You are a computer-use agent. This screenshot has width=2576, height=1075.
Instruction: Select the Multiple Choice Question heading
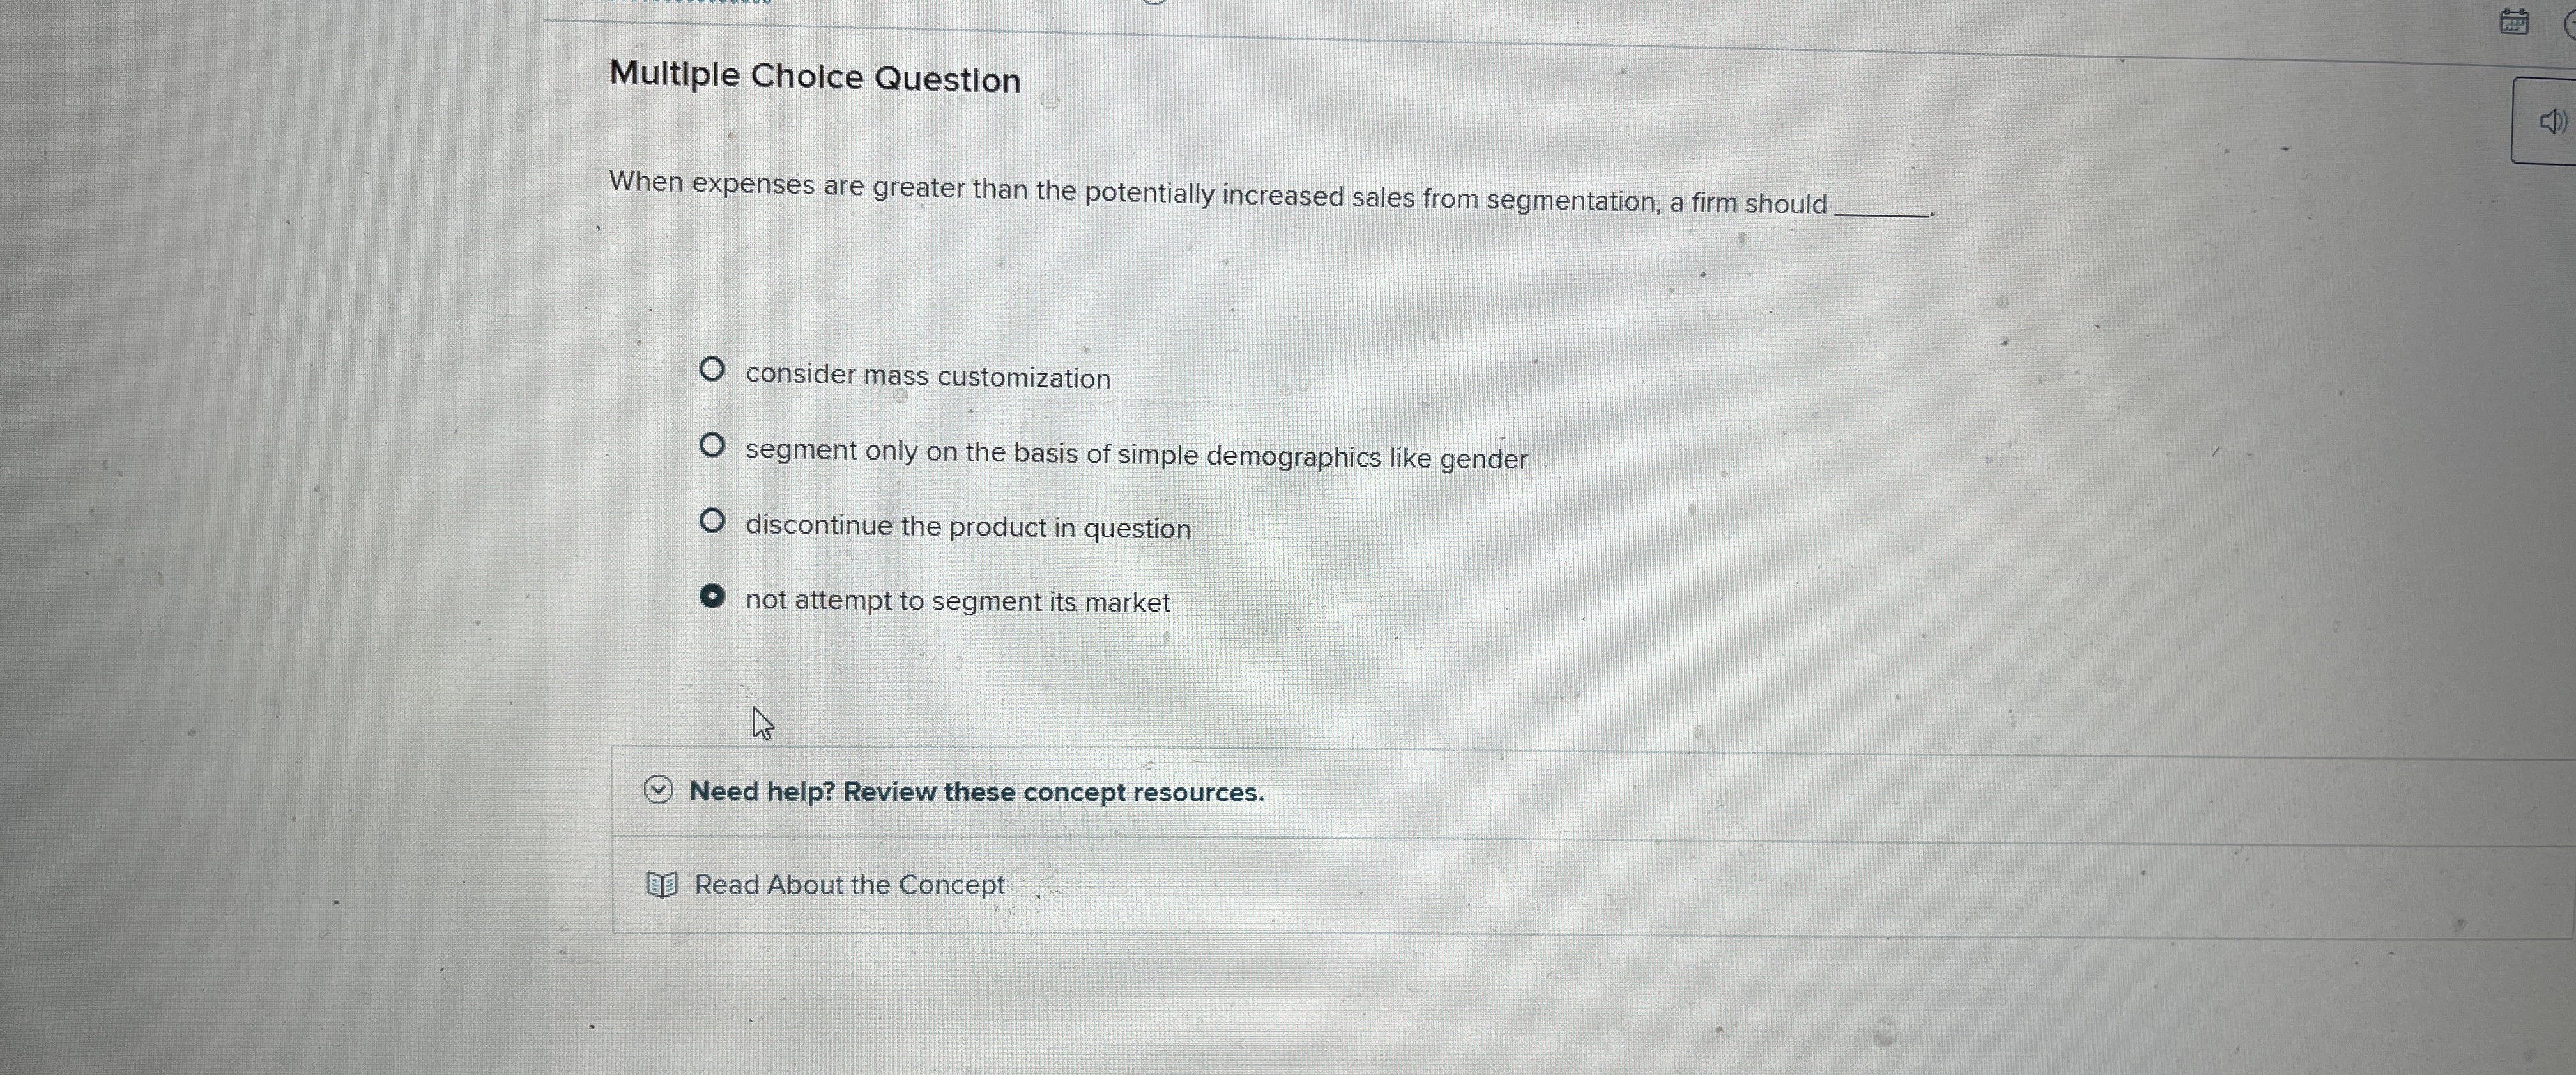814,77
